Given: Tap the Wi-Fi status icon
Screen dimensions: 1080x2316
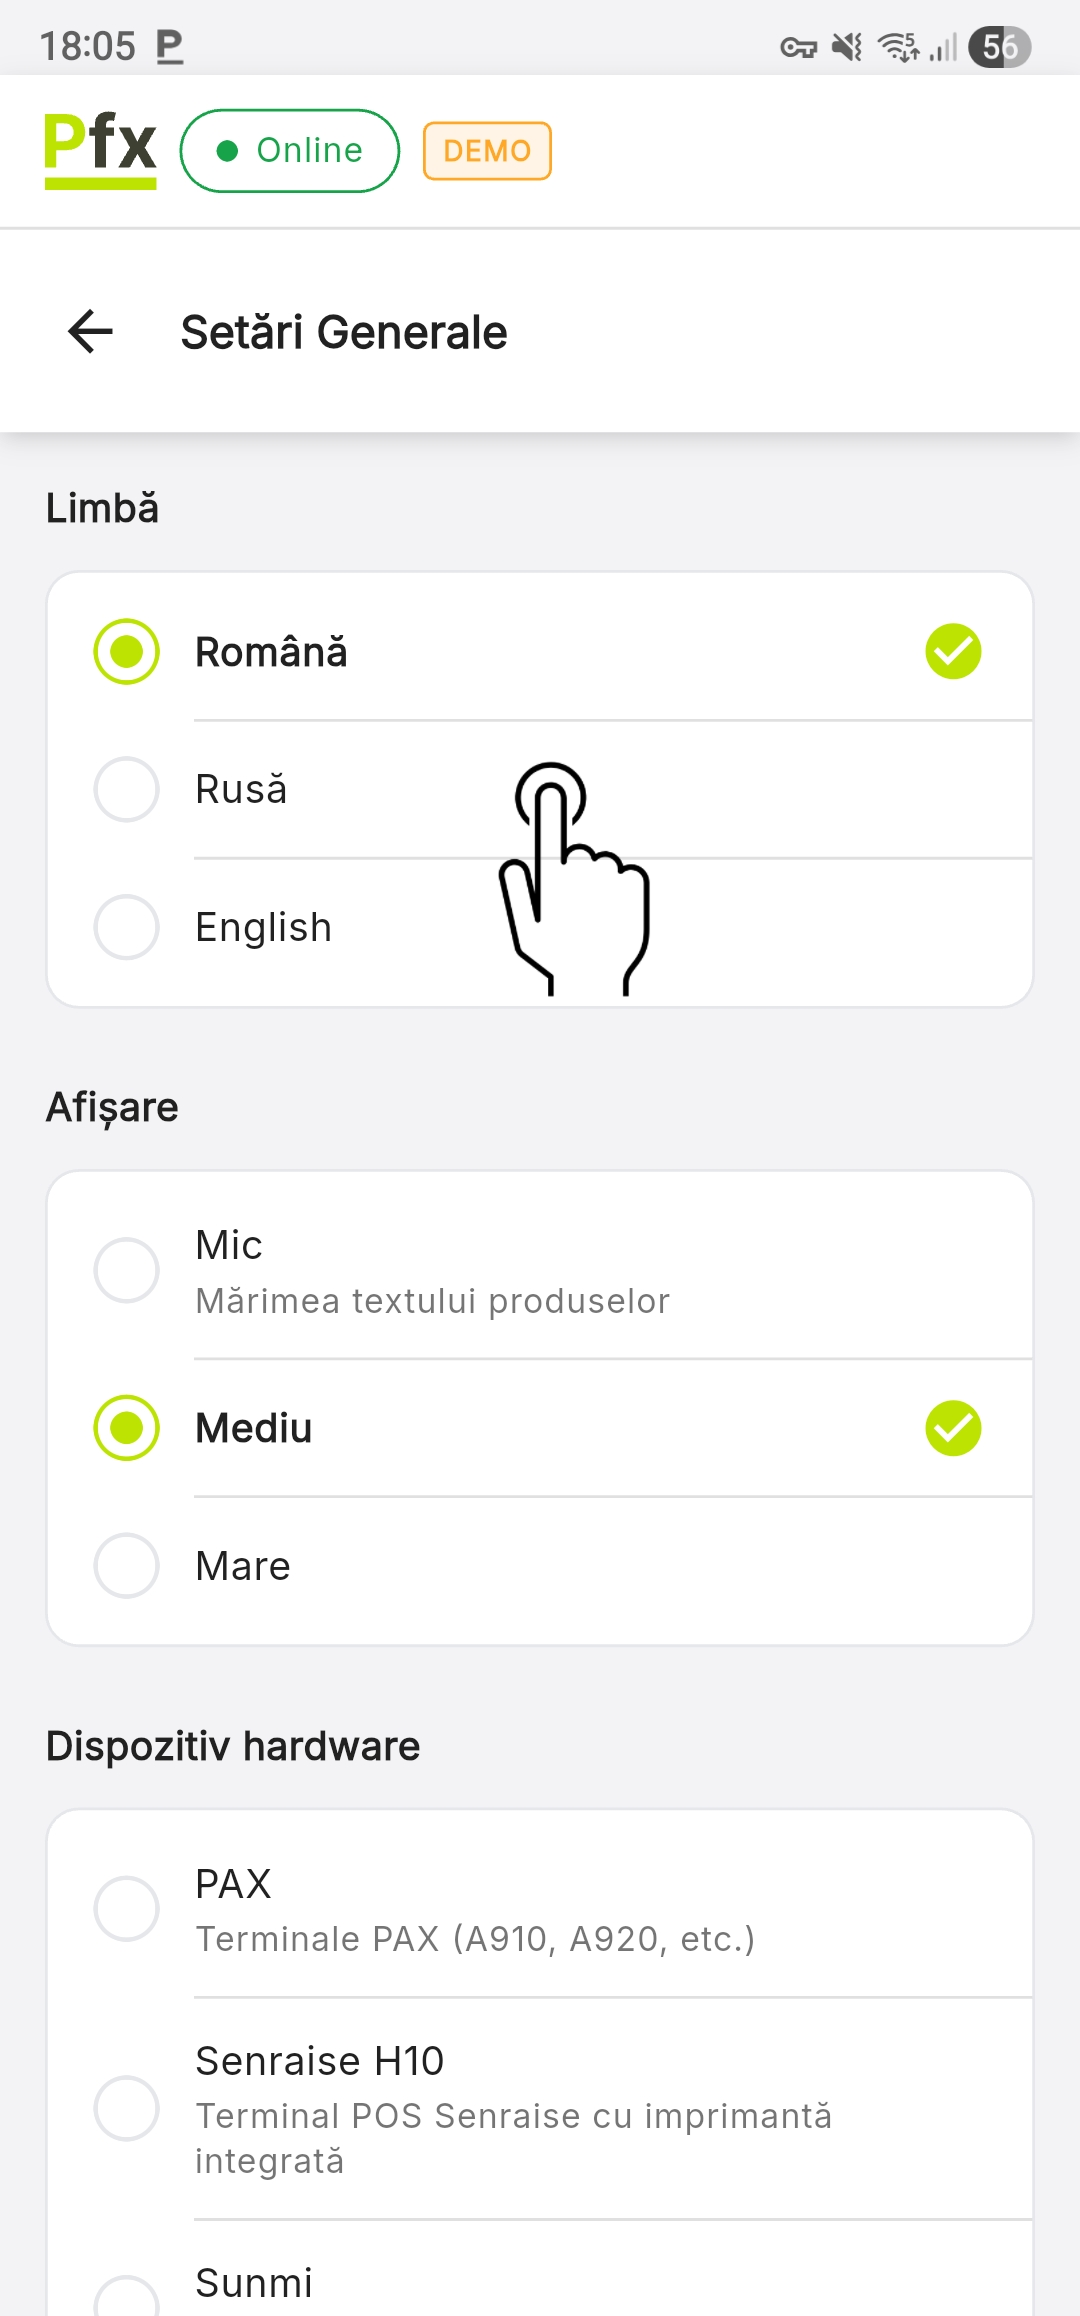Looking at the screenshot, I should 898,47.
